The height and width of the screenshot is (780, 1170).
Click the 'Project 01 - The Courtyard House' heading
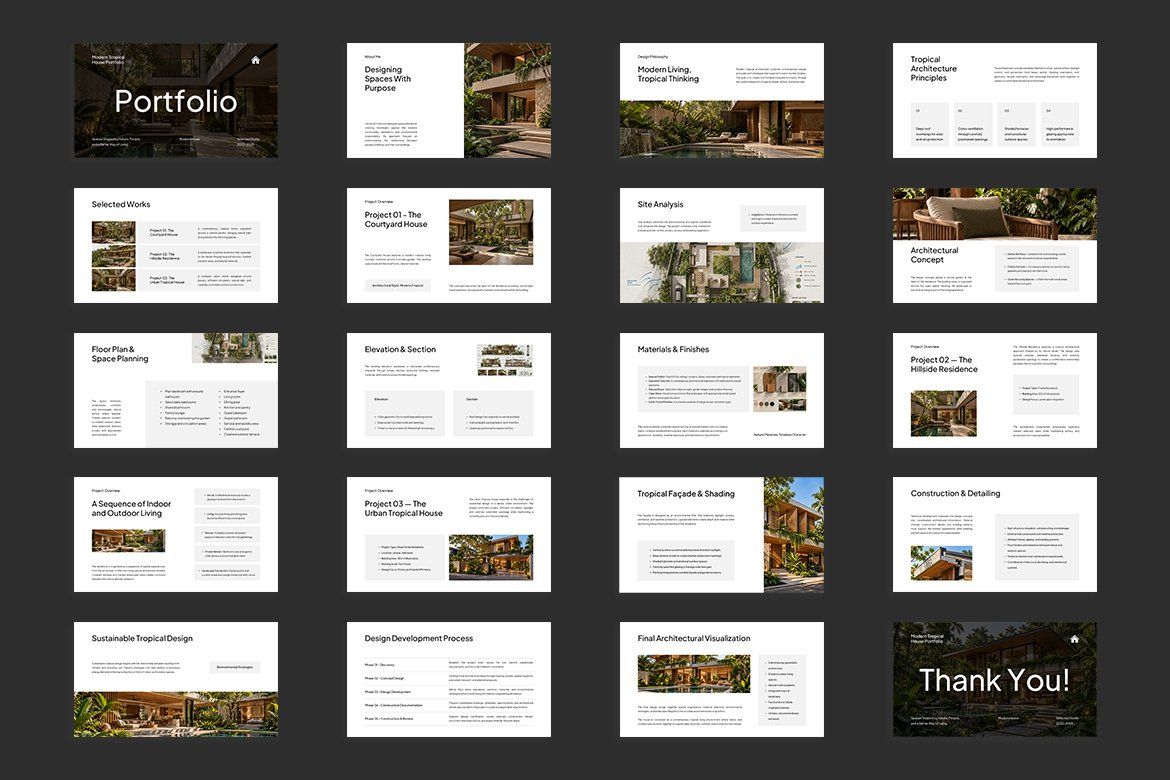(396, 219)
